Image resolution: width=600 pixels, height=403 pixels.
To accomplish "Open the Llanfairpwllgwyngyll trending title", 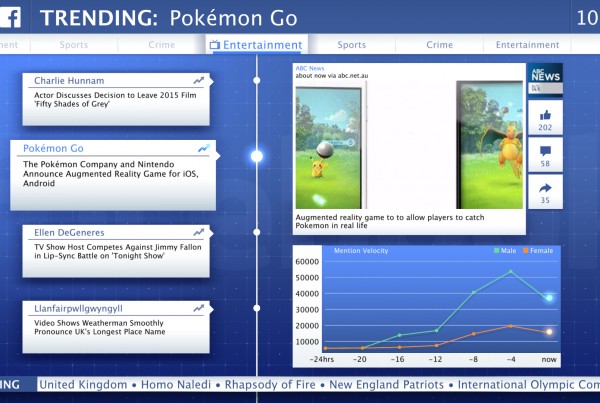I will coord(78,308).
